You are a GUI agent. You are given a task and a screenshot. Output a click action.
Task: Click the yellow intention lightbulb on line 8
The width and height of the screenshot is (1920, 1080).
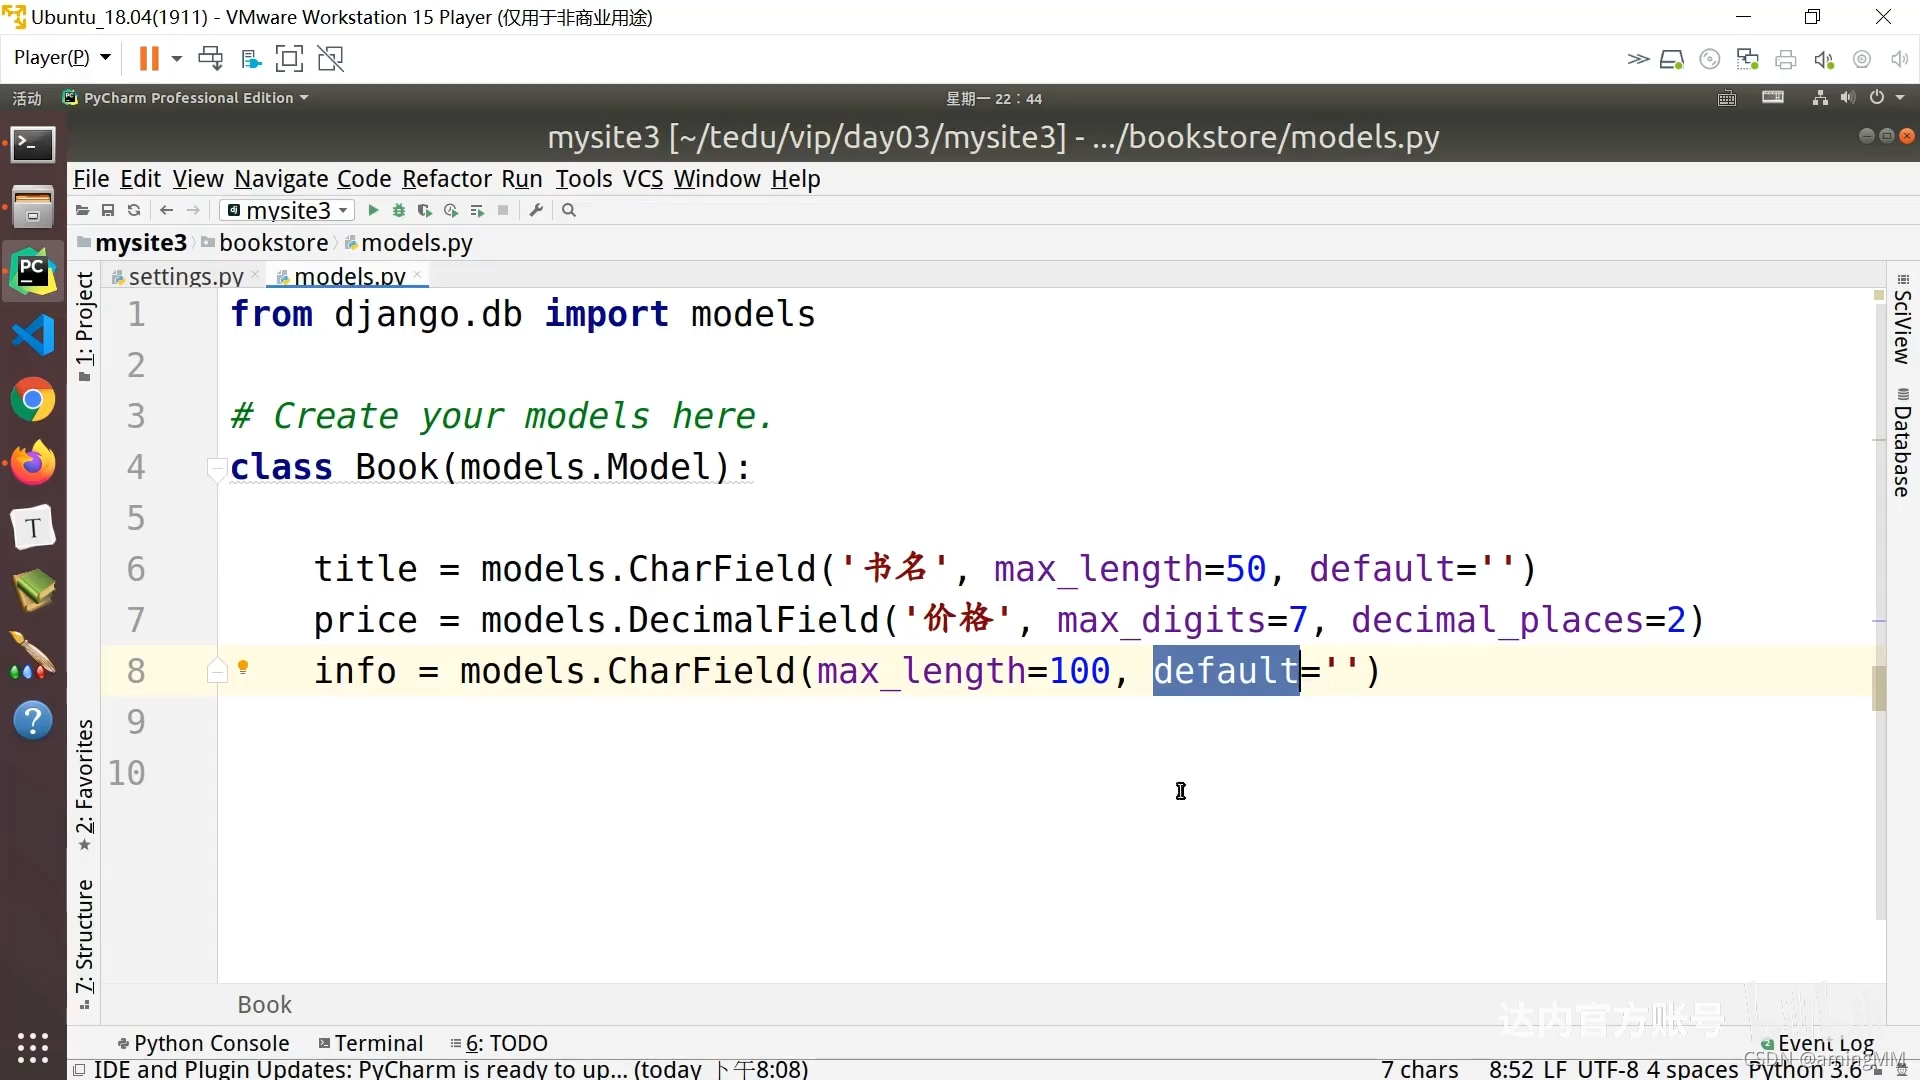(x=243, y=668)
